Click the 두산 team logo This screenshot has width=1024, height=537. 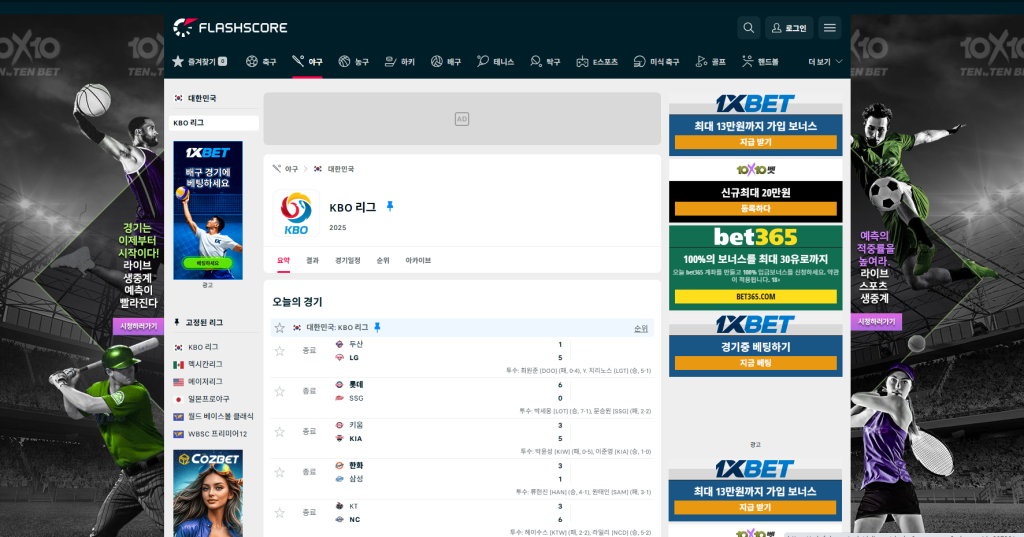(x=340, y=344)
